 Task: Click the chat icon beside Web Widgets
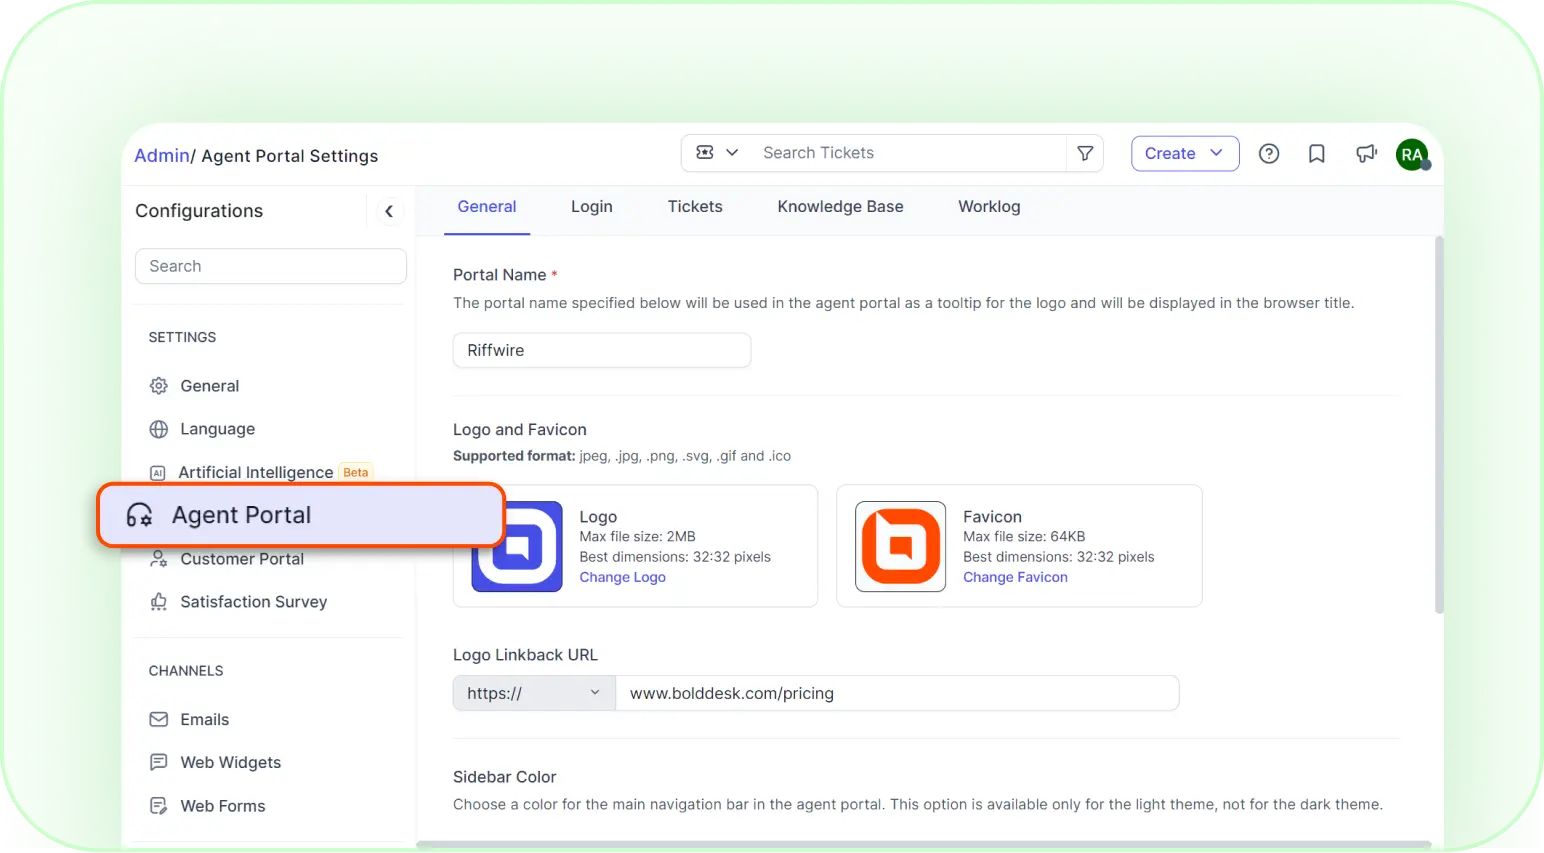click(x=158, y=763)
